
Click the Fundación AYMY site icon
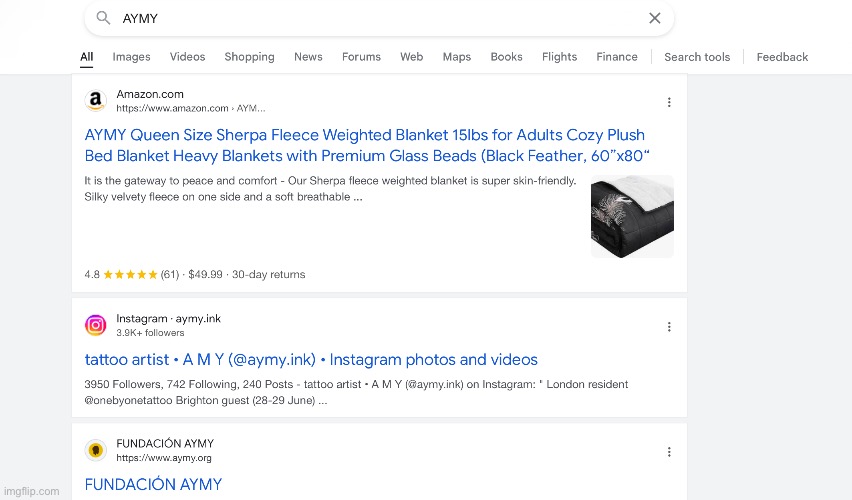coord(96,450)
